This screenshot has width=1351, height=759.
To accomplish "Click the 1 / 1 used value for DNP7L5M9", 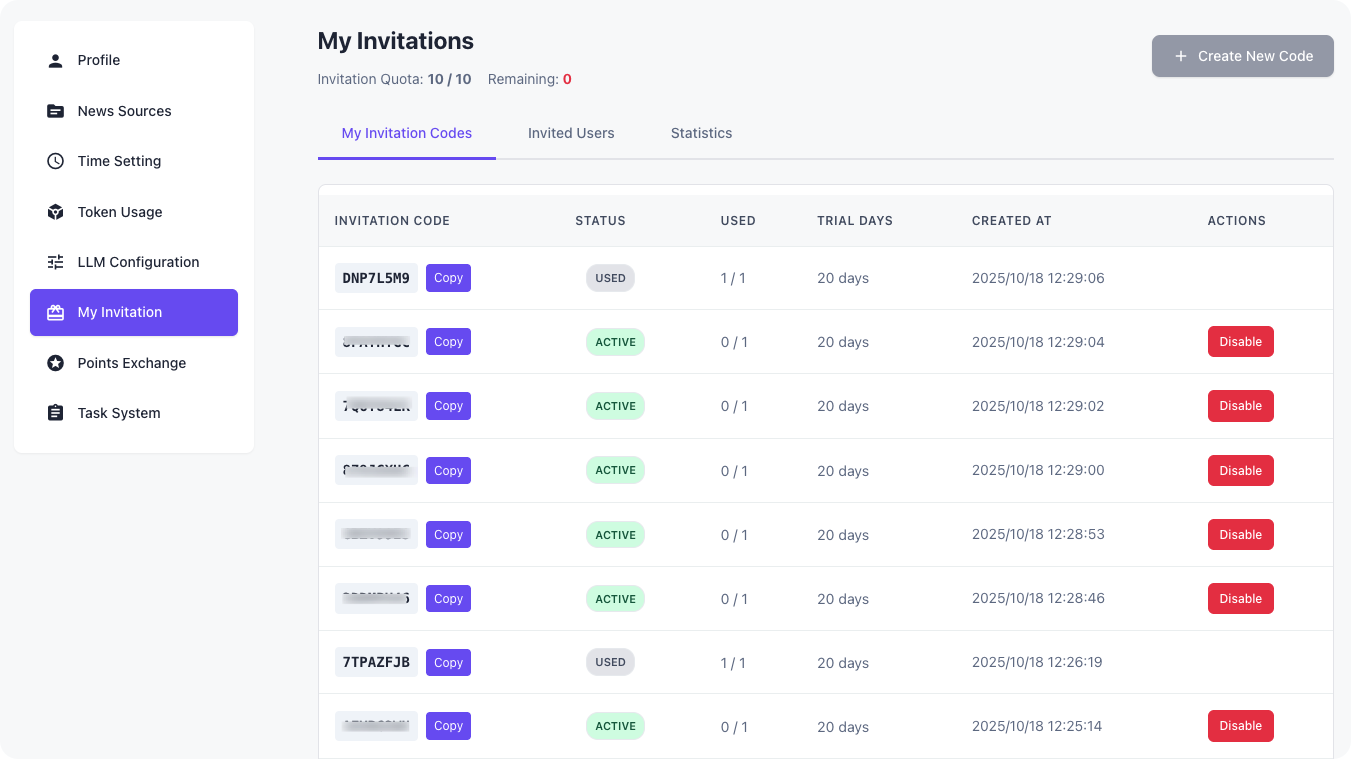I will 733,278.
